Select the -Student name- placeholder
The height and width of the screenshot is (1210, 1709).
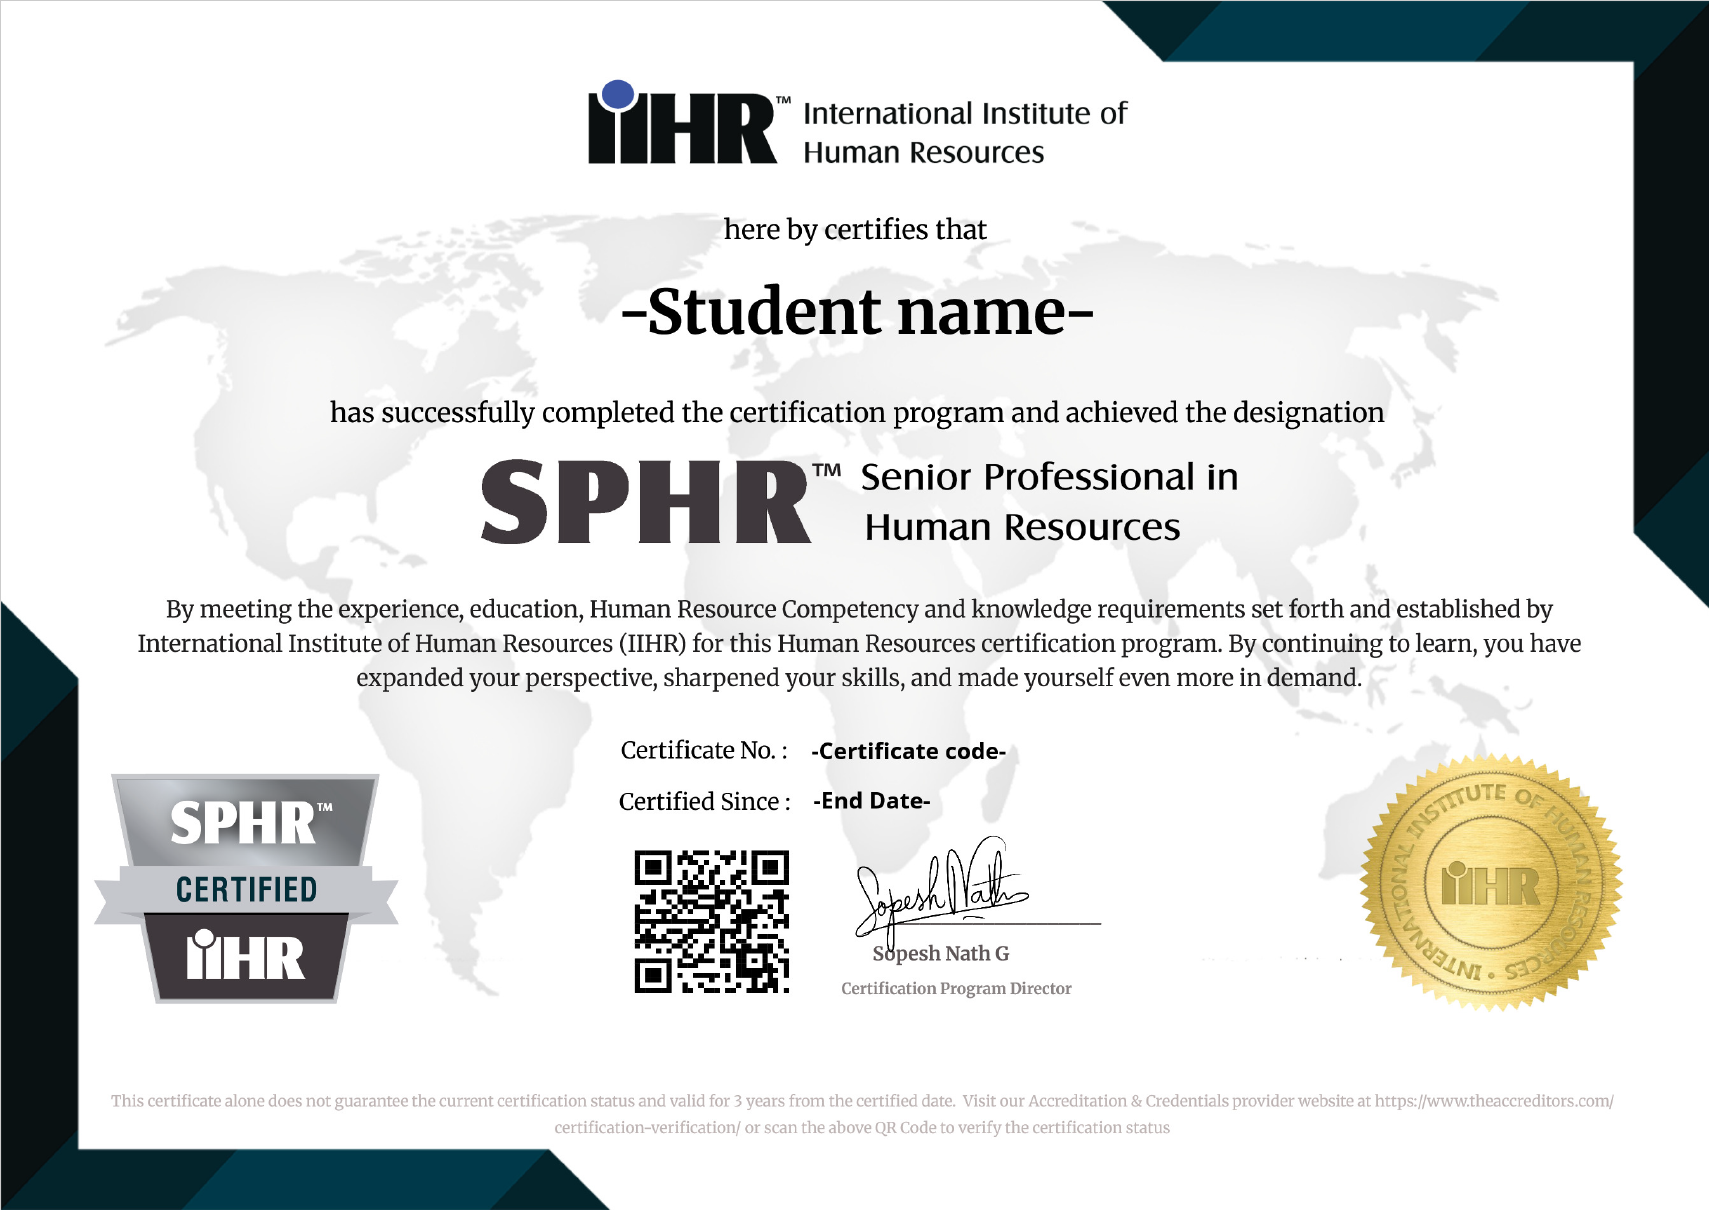click(x=857, y=311)
